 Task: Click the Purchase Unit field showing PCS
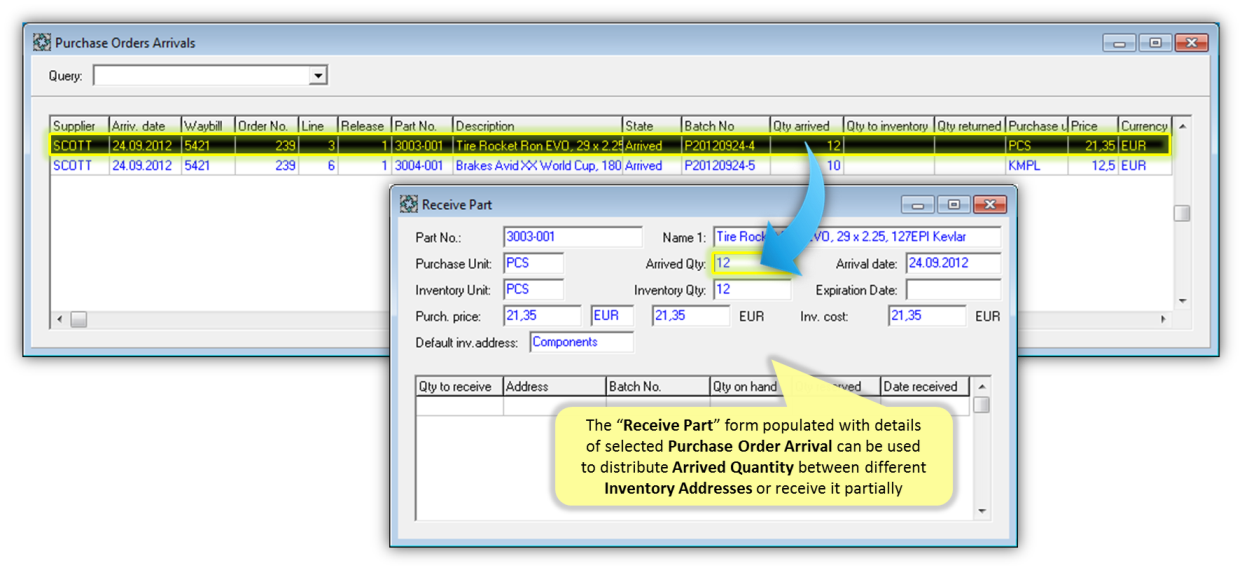(x=533, y=264)
